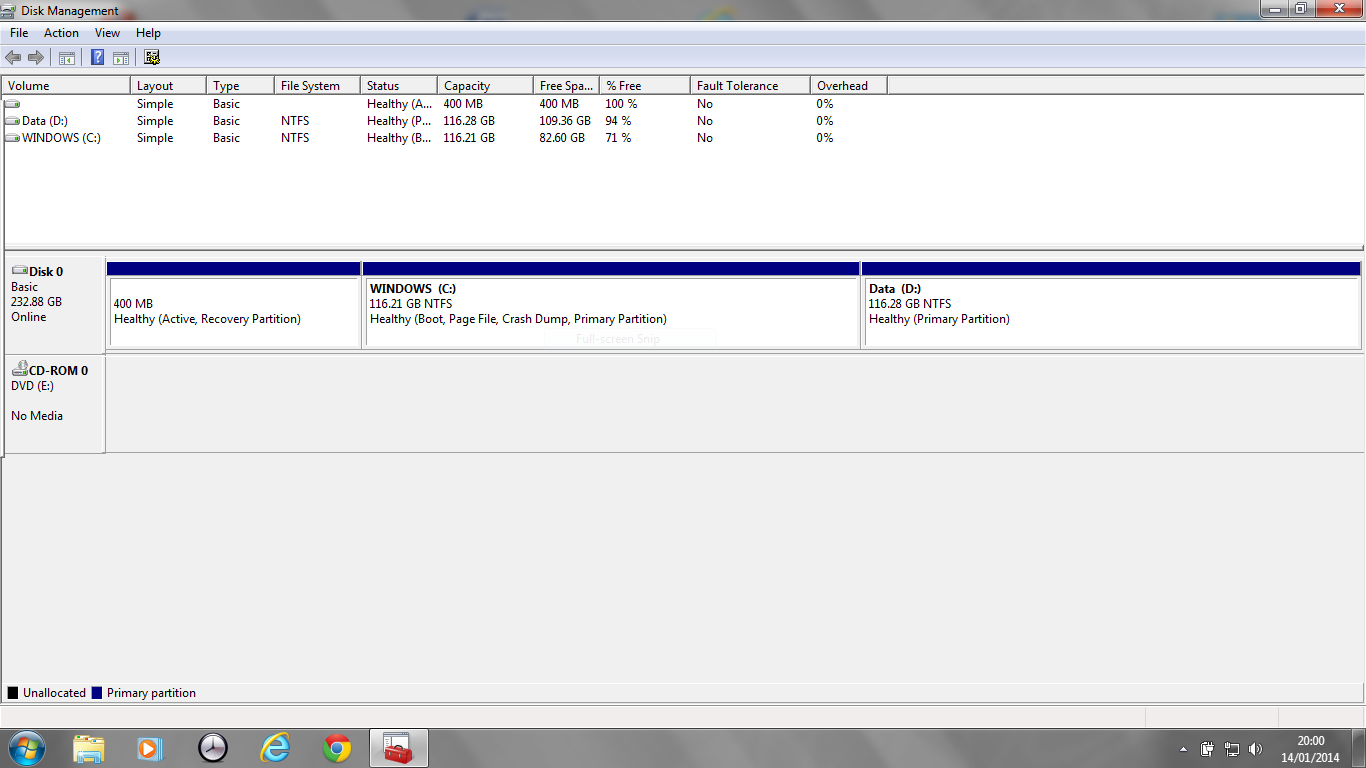Click the 71 % free value
The image size is (1366, 768).
618,138
